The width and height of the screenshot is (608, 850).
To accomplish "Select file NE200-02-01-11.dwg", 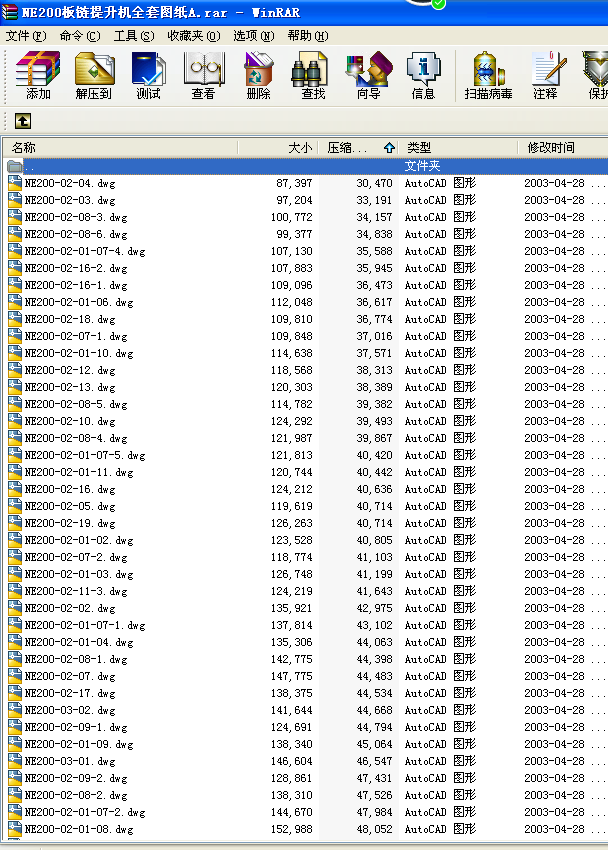I will point(79,472).
